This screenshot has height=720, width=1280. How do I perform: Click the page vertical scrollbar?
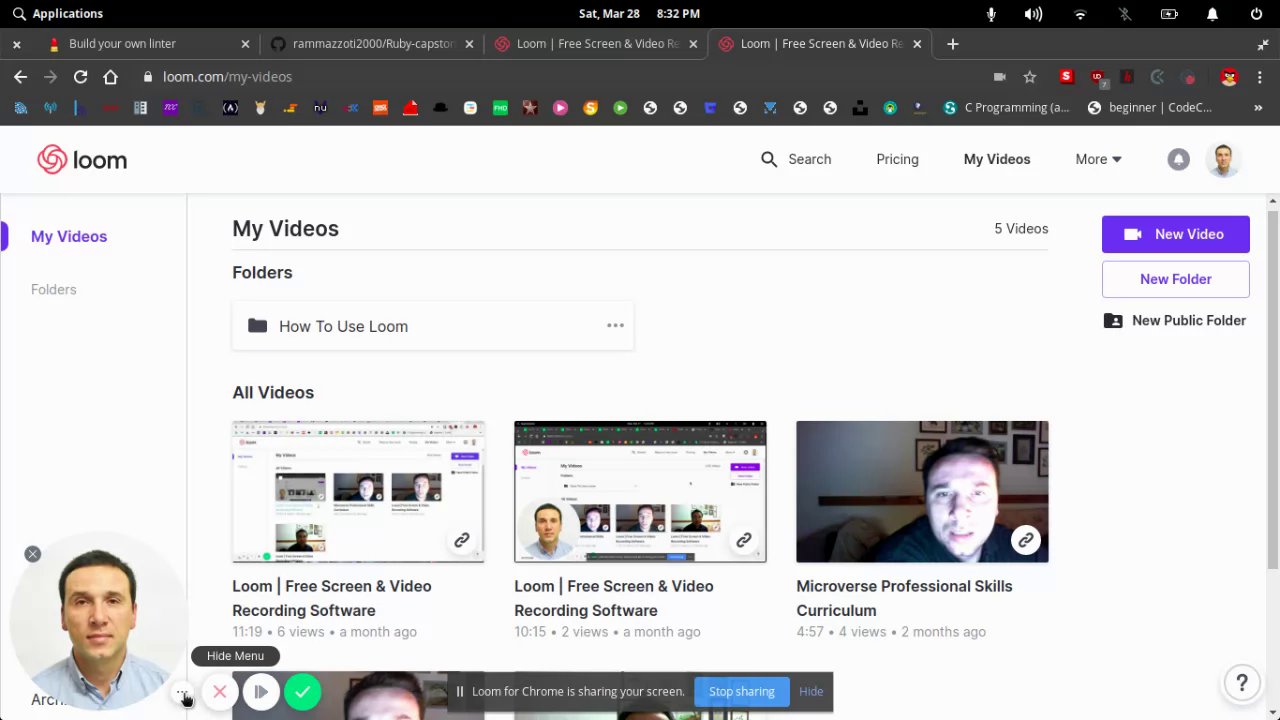coord(1273,390)
